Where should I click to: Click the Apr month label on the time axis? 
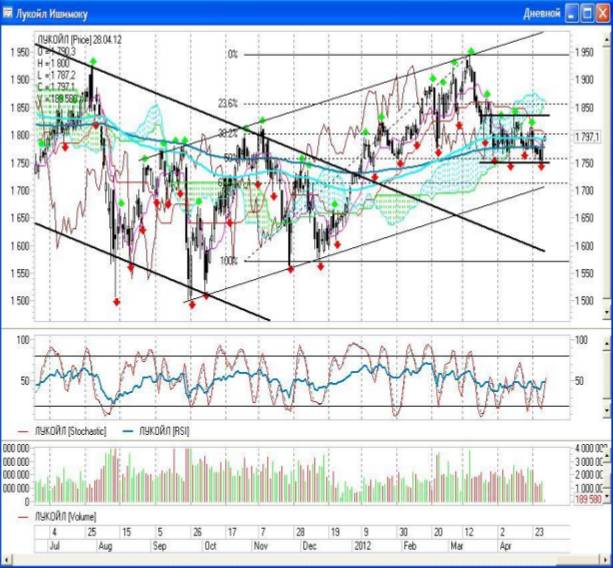coord(505,546)
